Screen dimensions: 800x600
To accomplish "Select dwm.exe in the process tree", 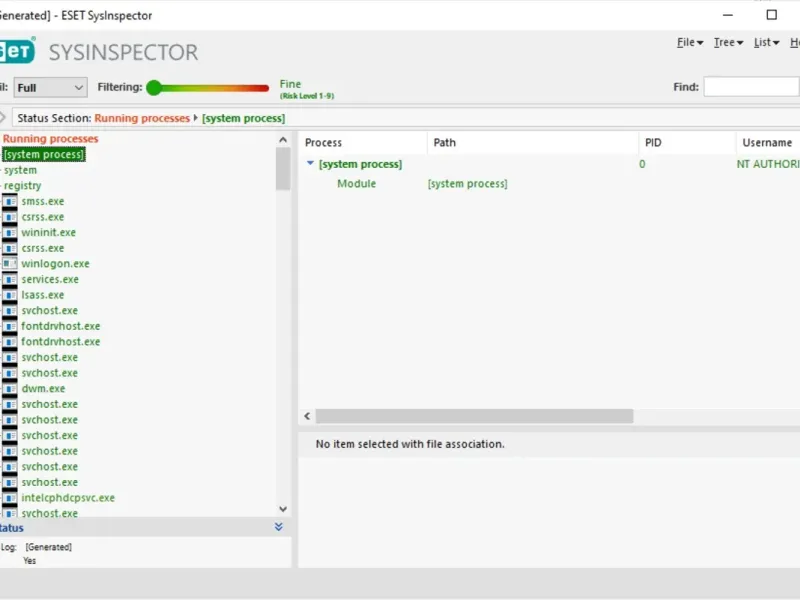I will (43, 389).
